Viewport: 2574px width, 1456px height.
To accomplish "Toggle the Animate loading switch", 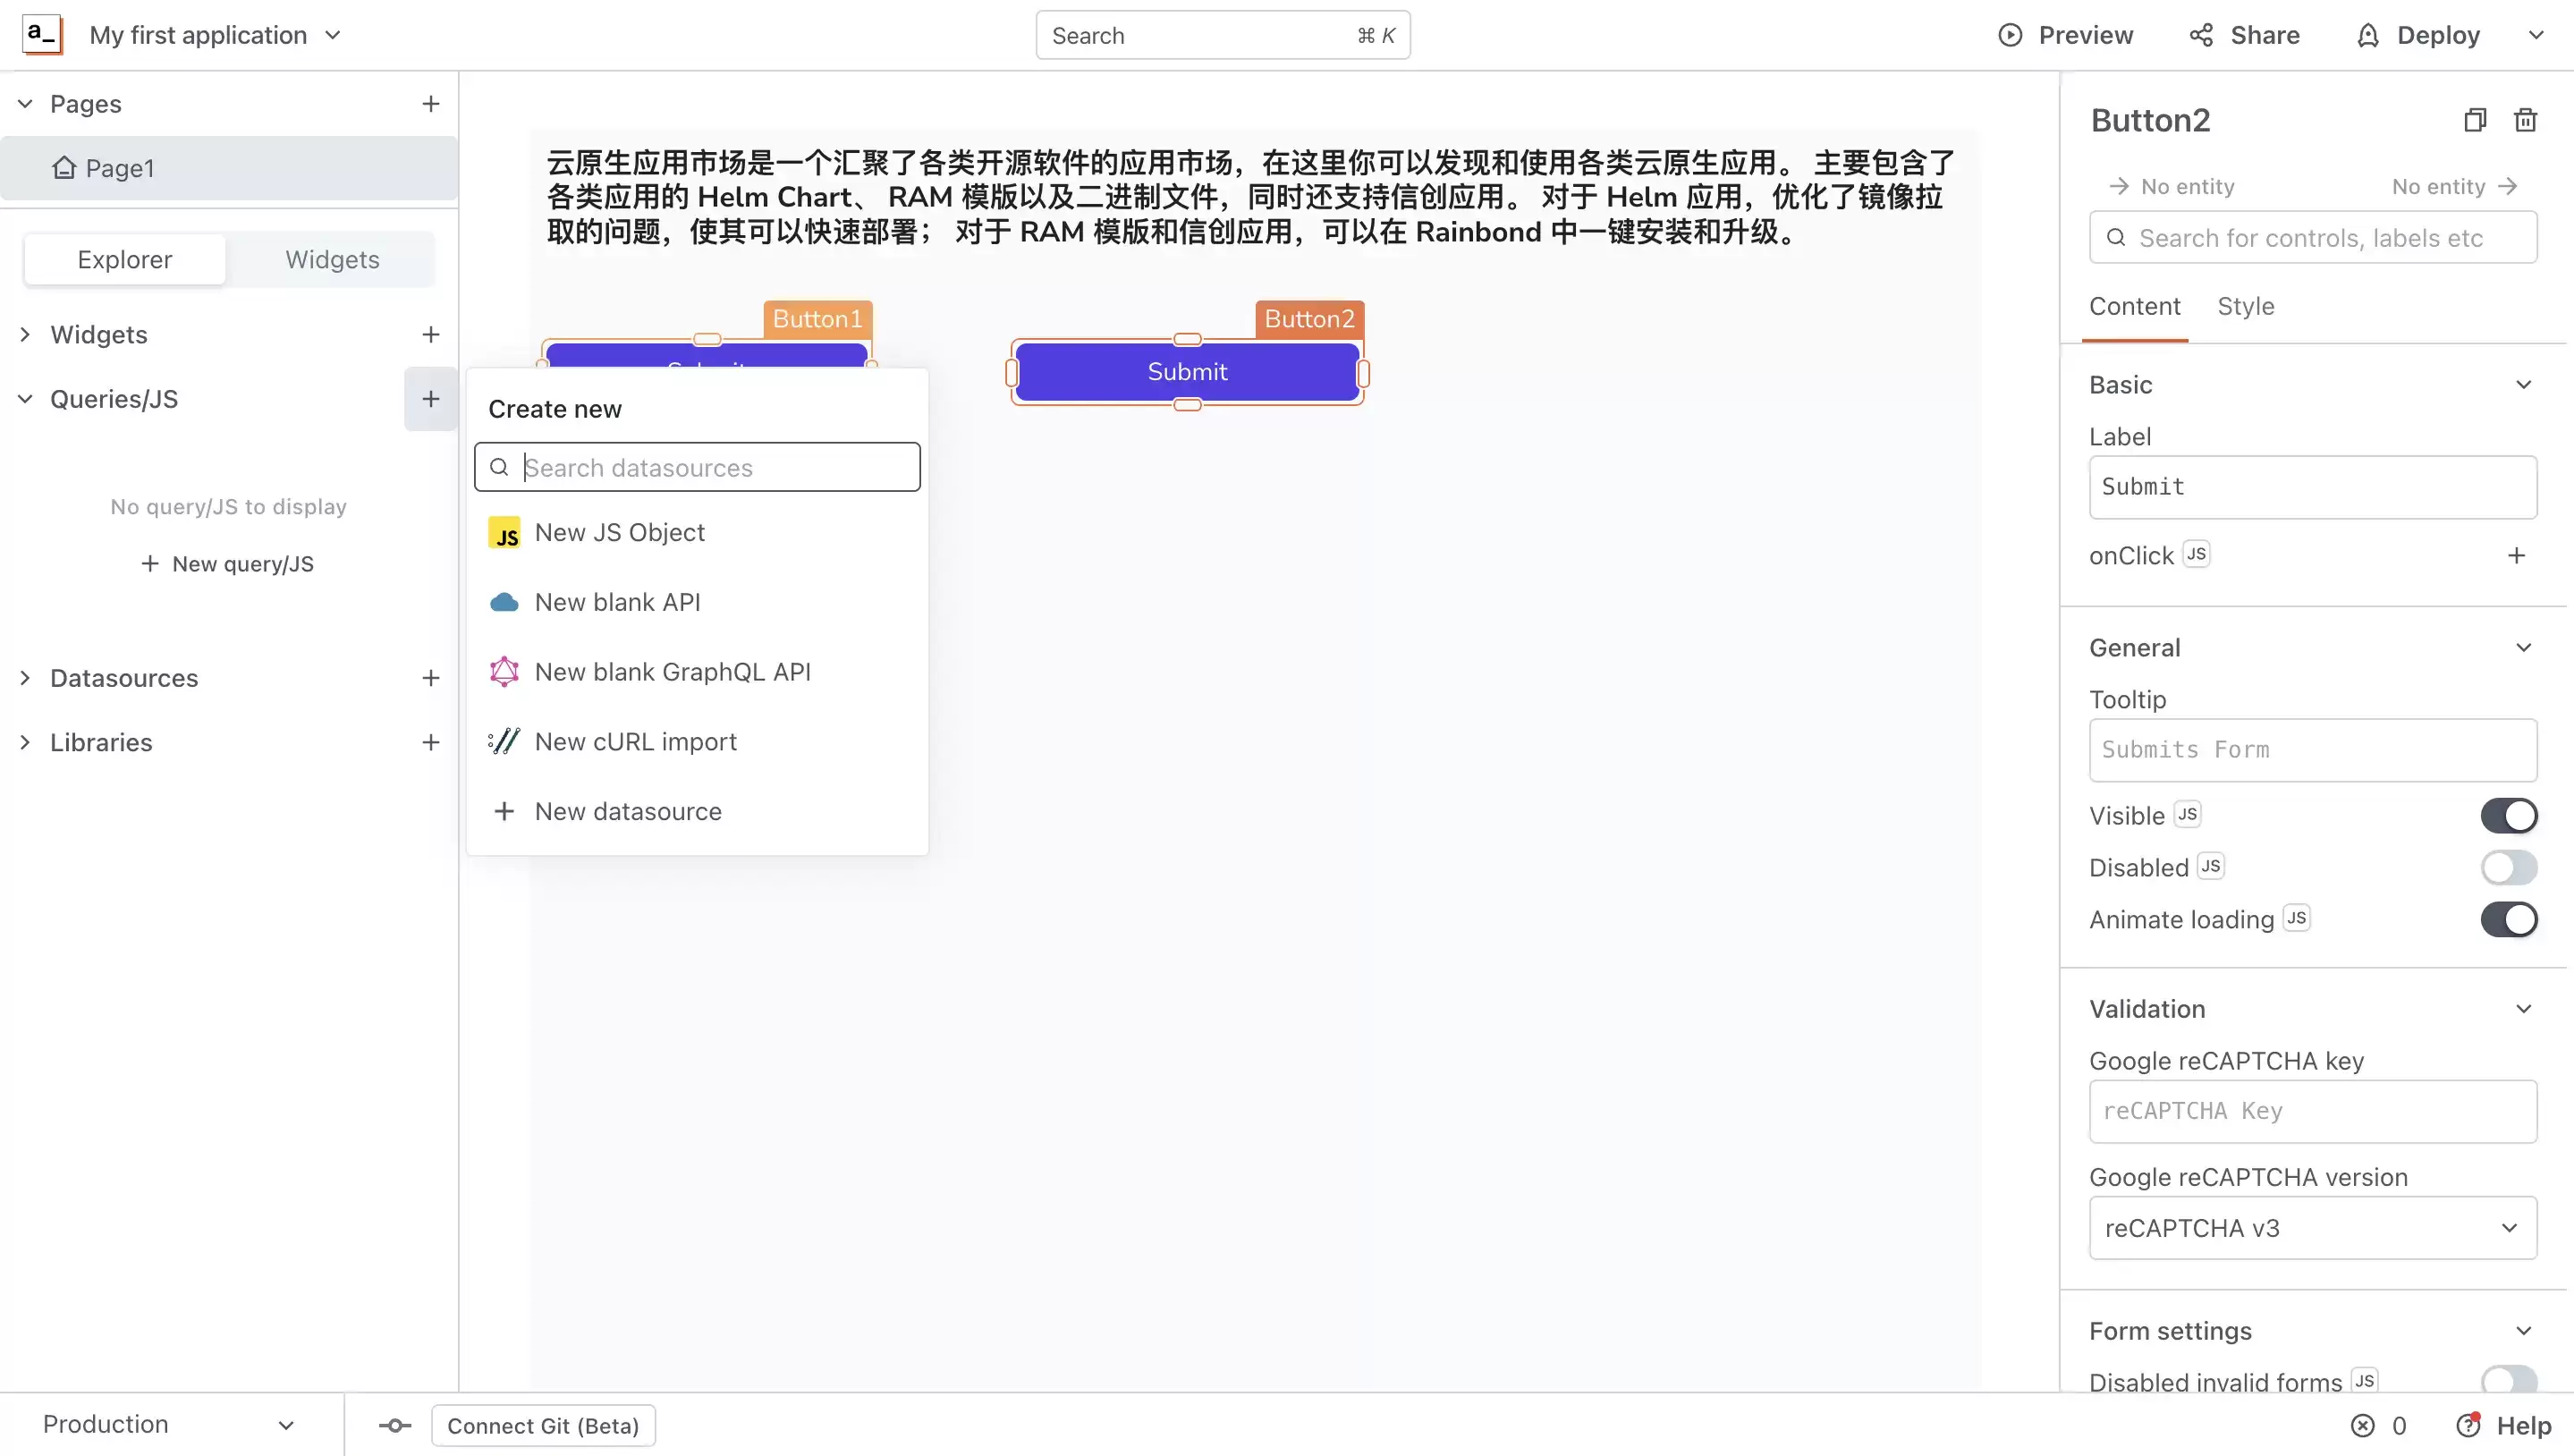I will [x=2508, y=920].
